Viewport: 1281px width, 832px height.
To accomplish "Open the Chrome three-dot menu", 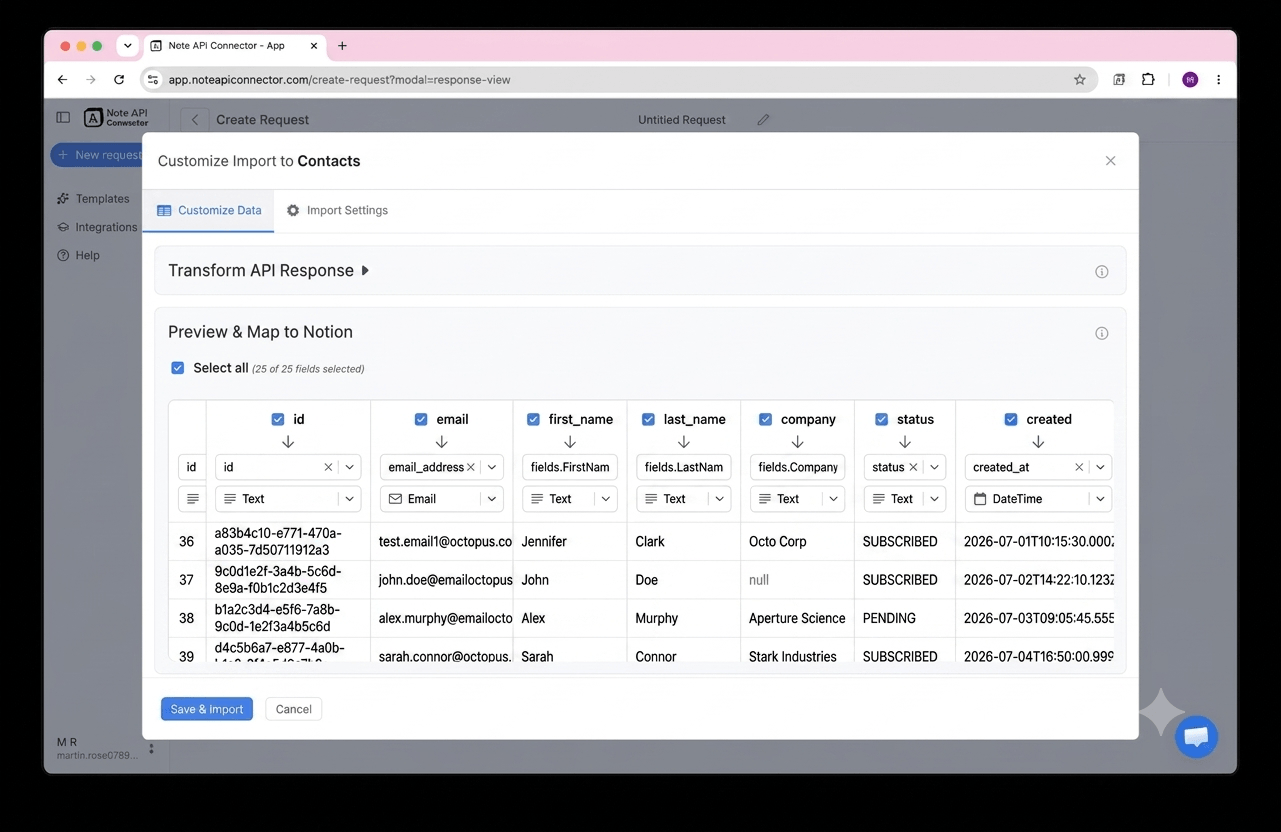I will click(x=1218, y=80).
